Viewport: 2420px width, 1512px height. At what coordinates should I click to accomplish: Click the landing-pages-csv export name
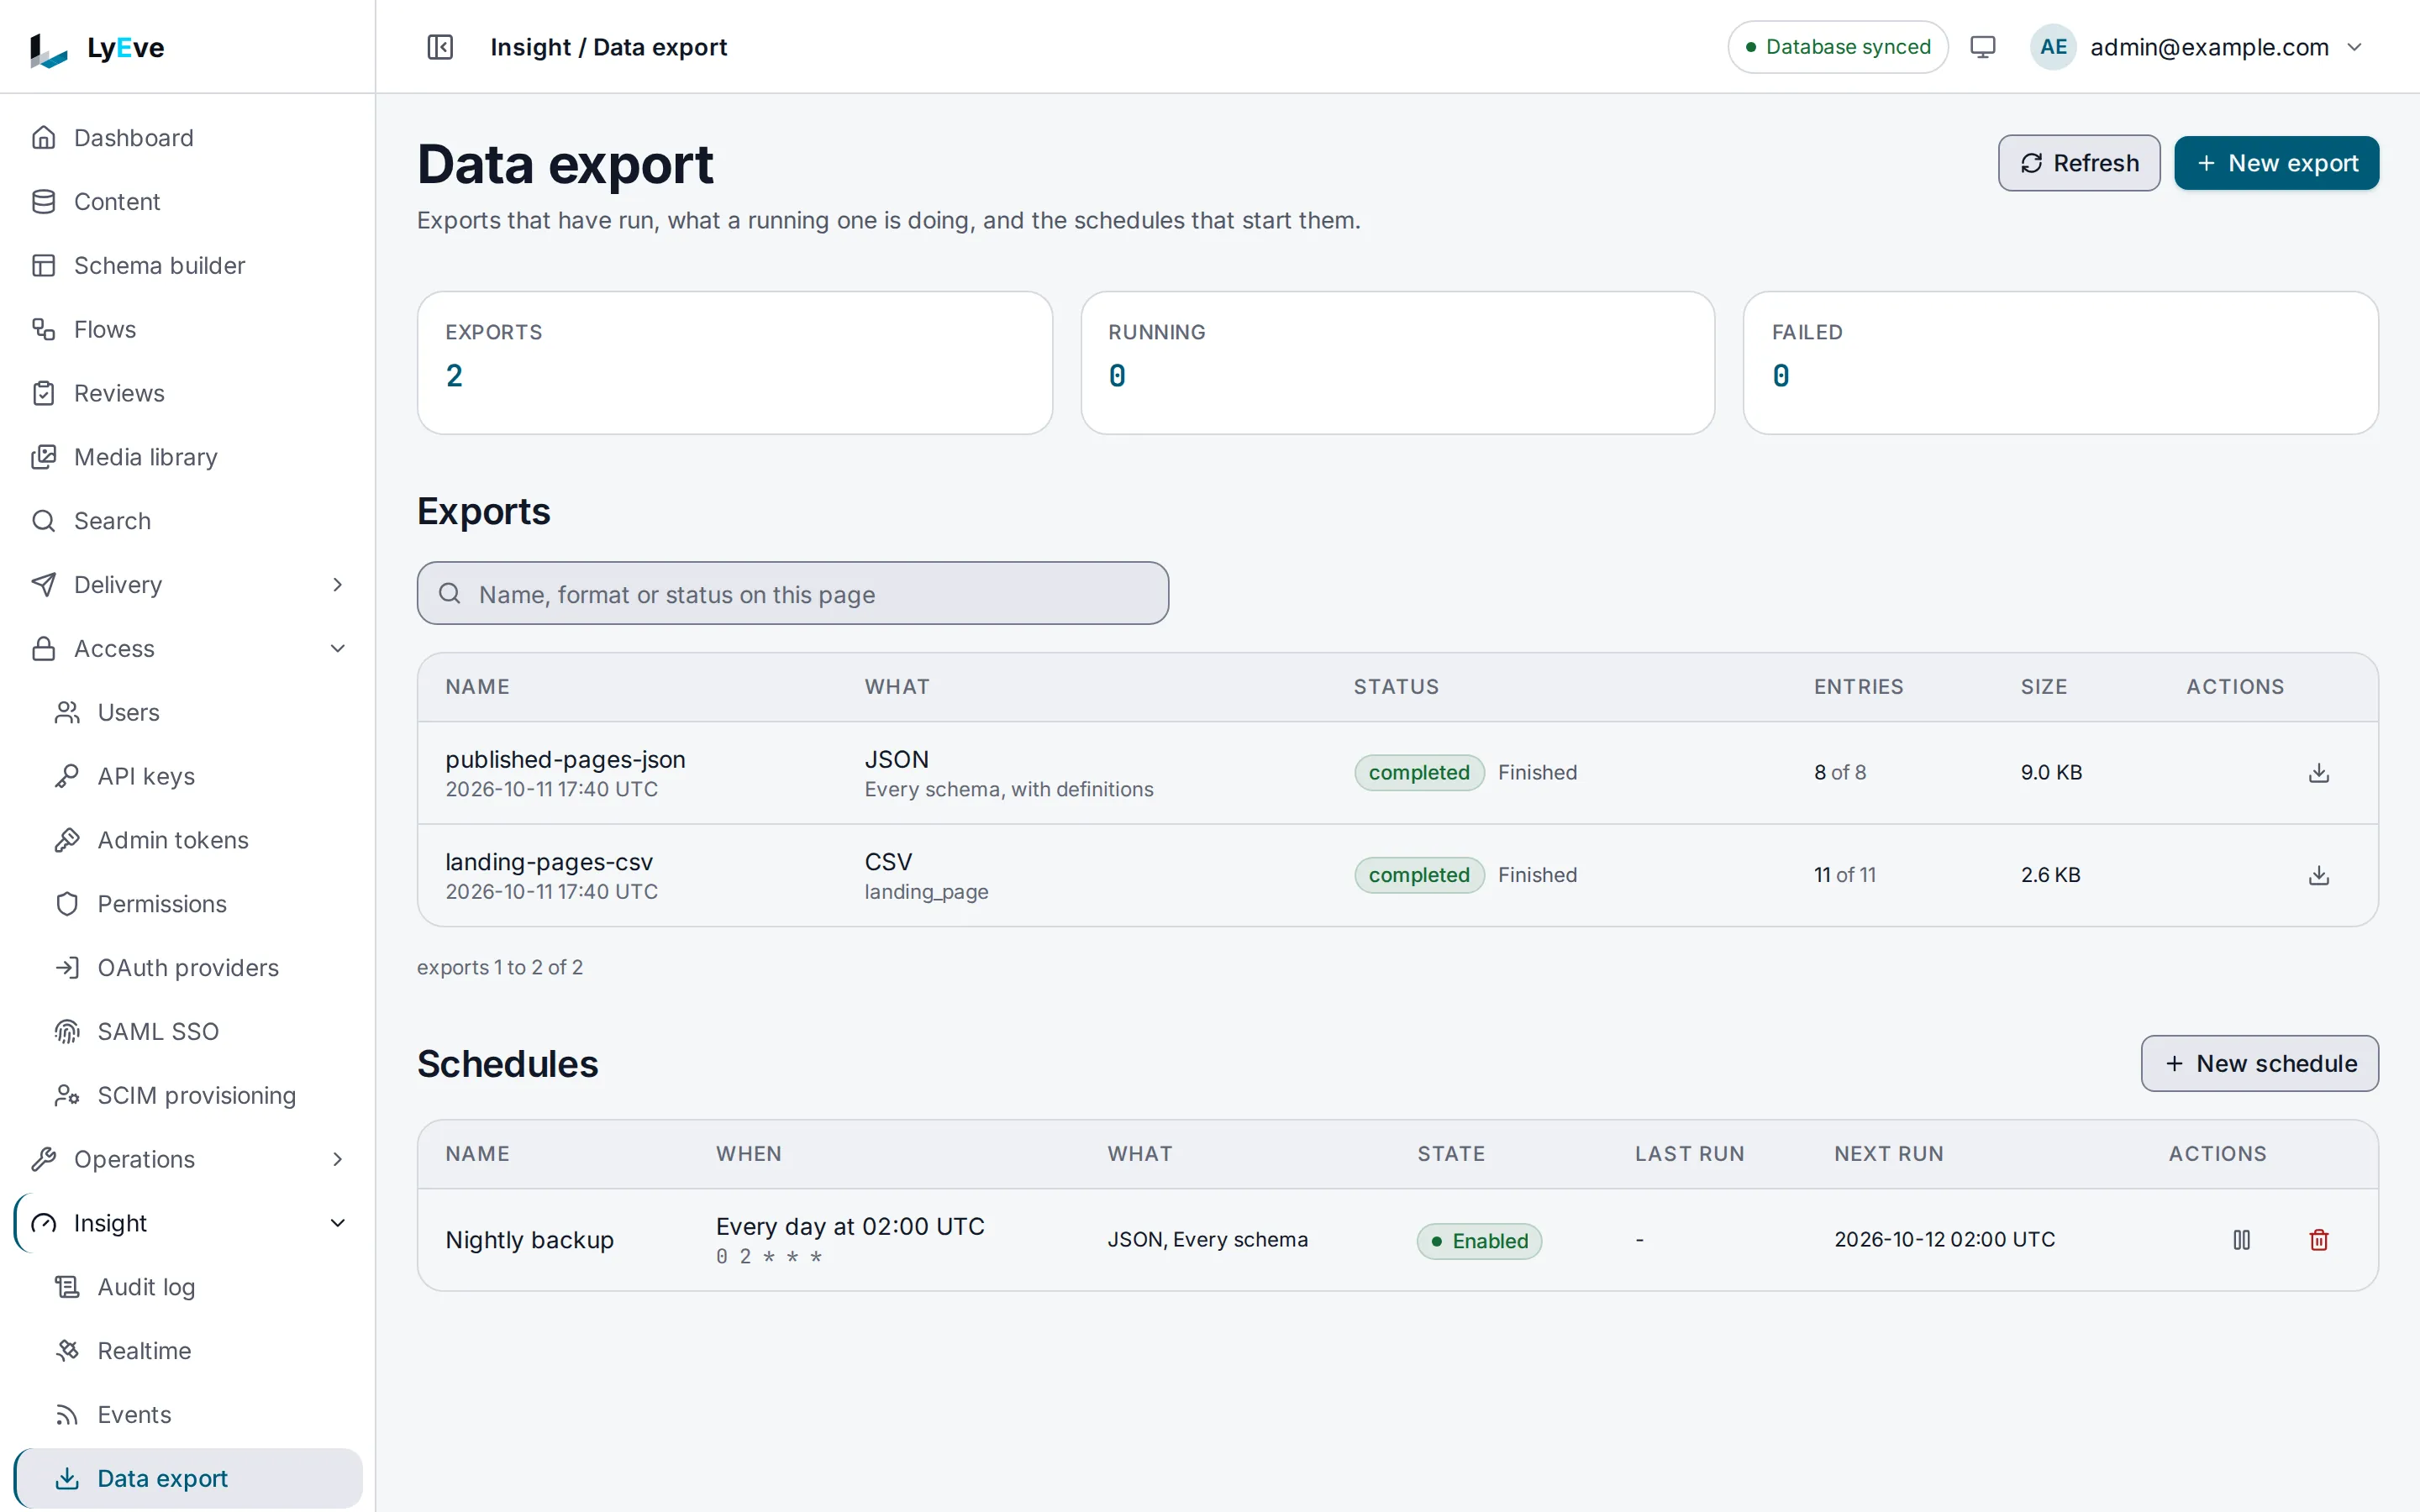point(549,862)
